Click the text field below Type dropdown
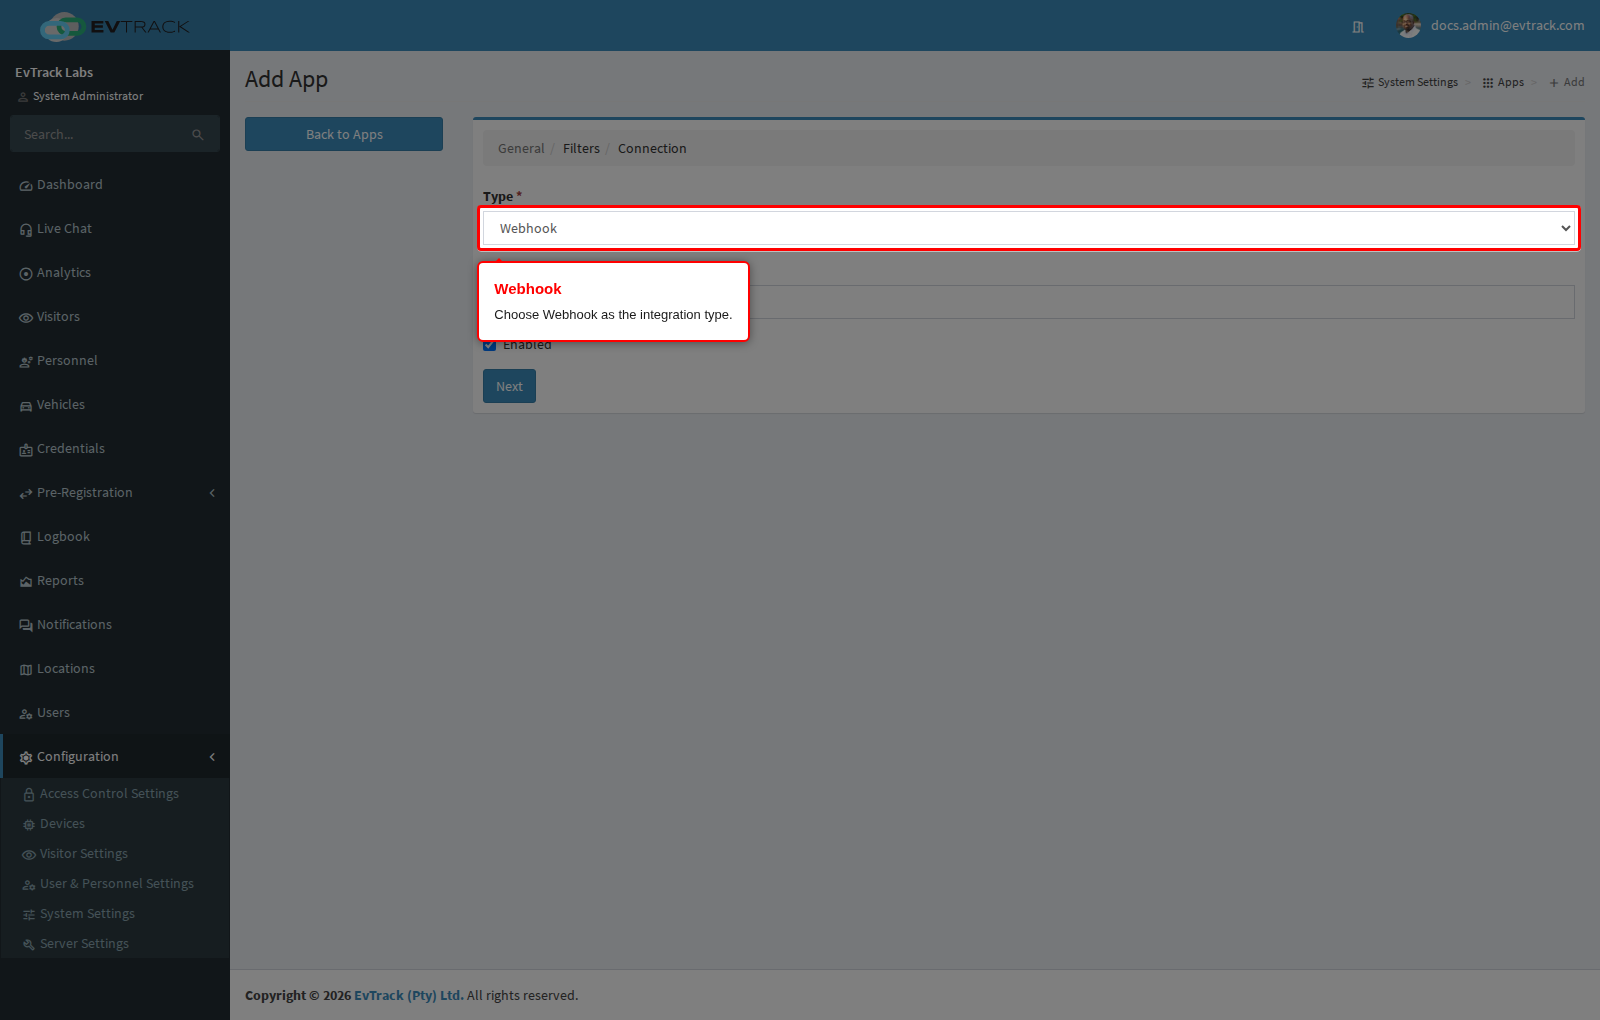Viewport: 1600px width, 1020px height. (x=1029, y=302)
